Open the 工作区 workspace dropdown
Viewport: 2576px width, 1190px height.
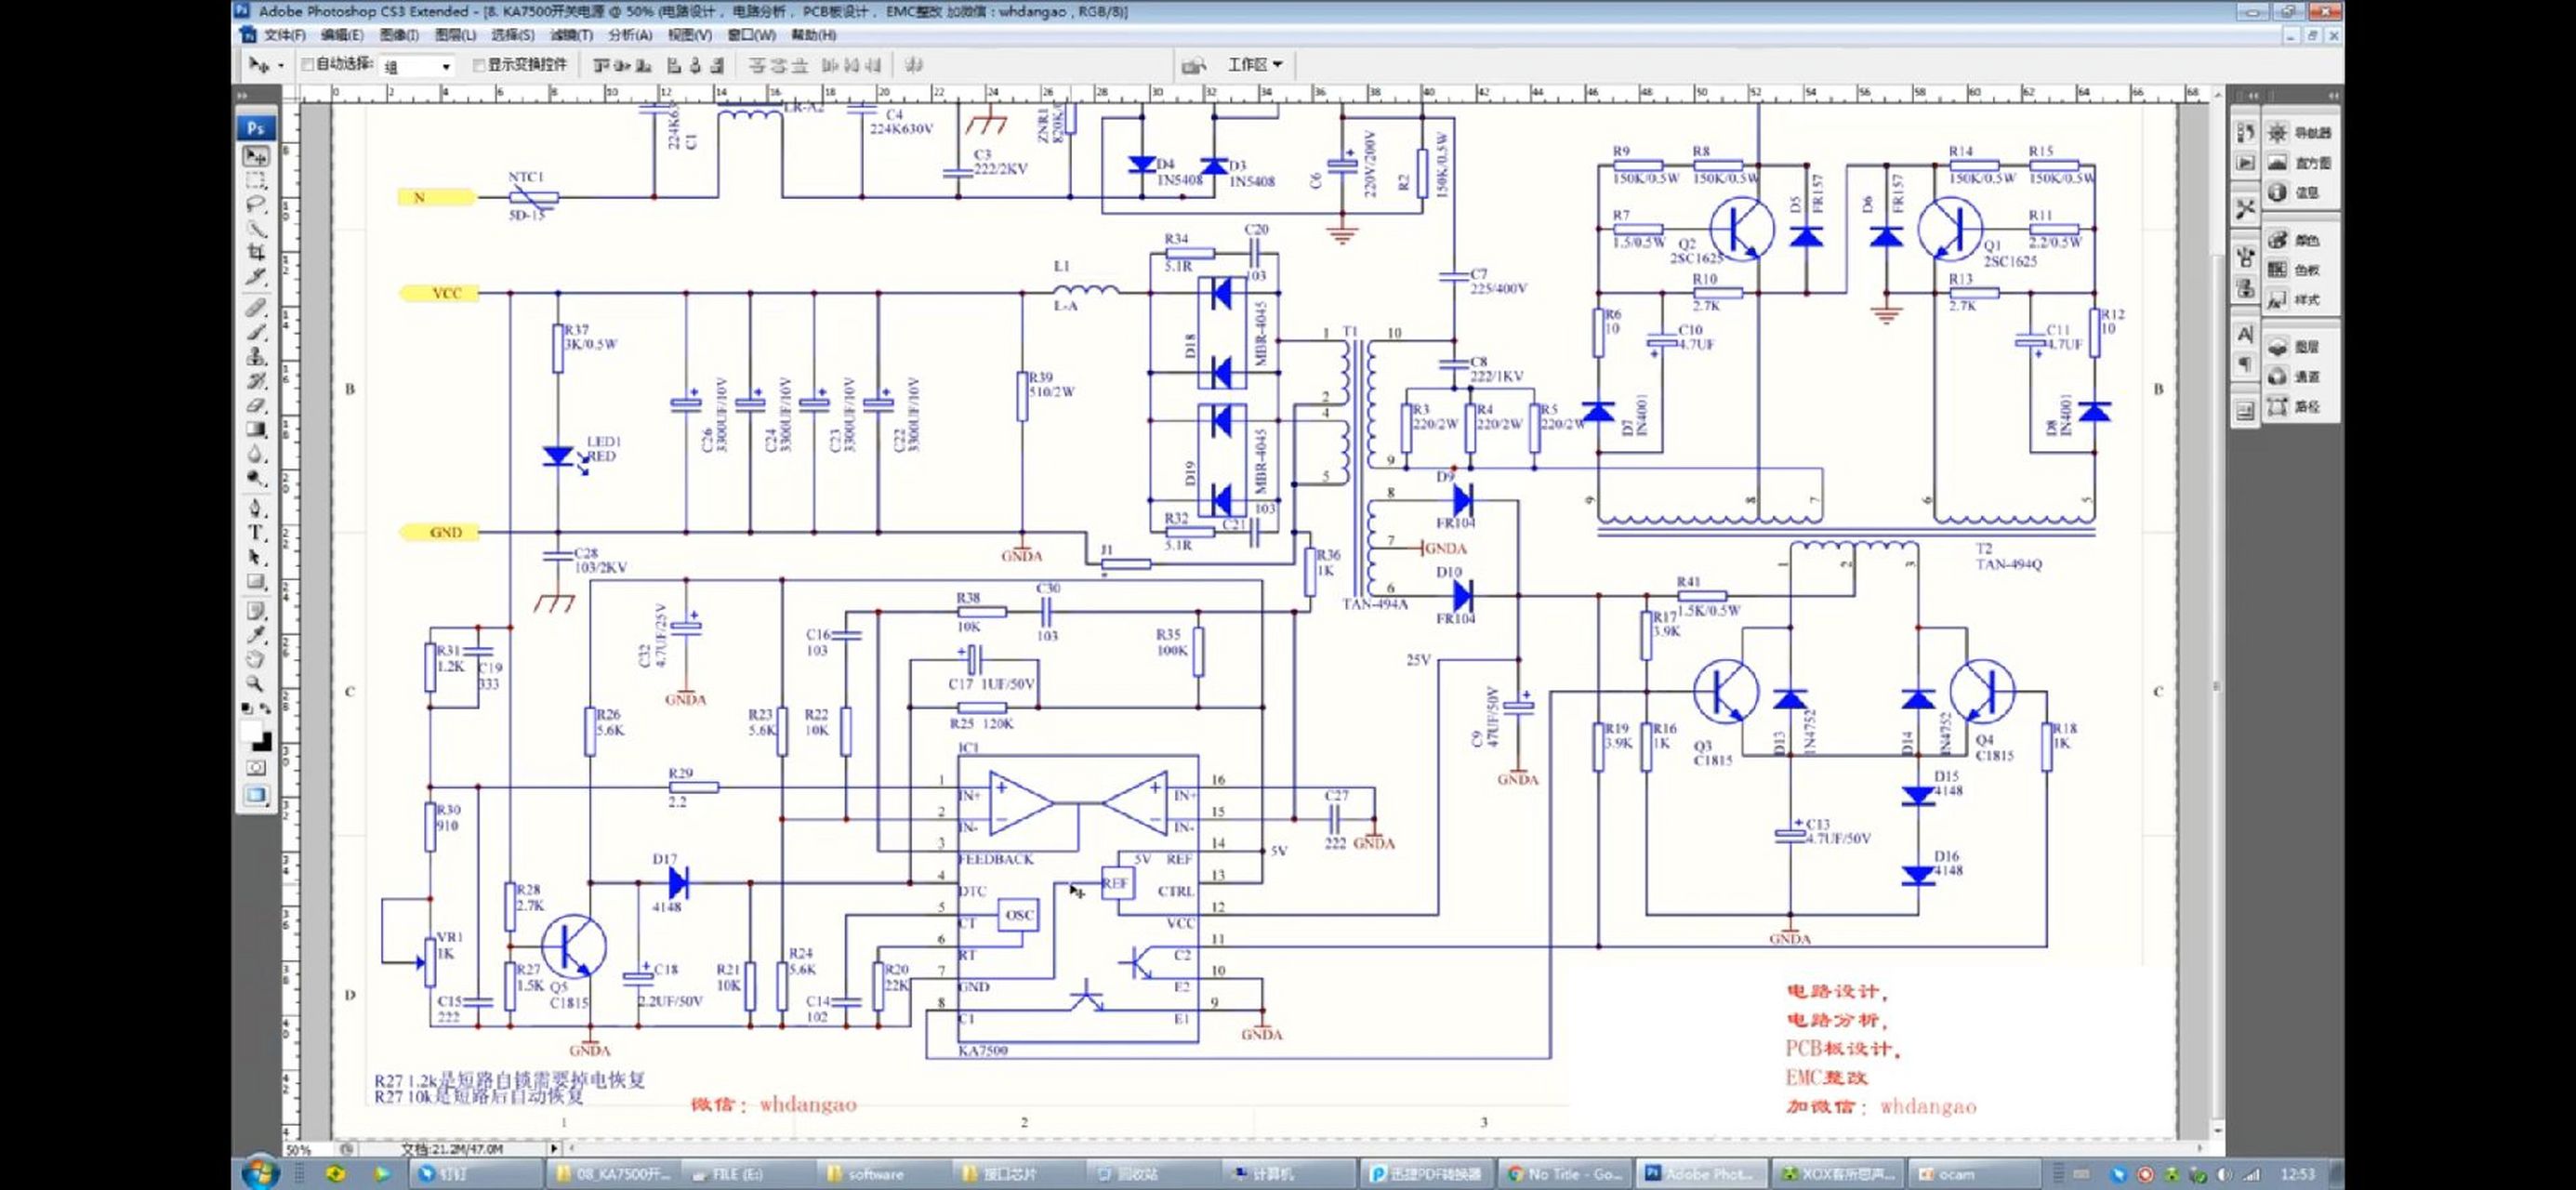tap(1255, 65)
